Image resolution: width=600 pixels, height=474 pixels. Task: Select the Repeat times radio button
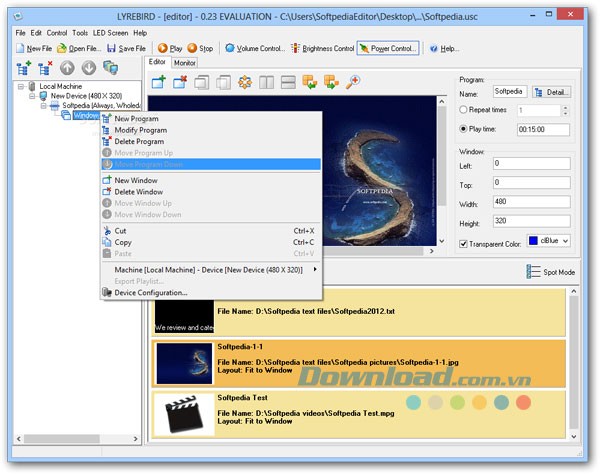pyautogui.click(x=464, y=110)
